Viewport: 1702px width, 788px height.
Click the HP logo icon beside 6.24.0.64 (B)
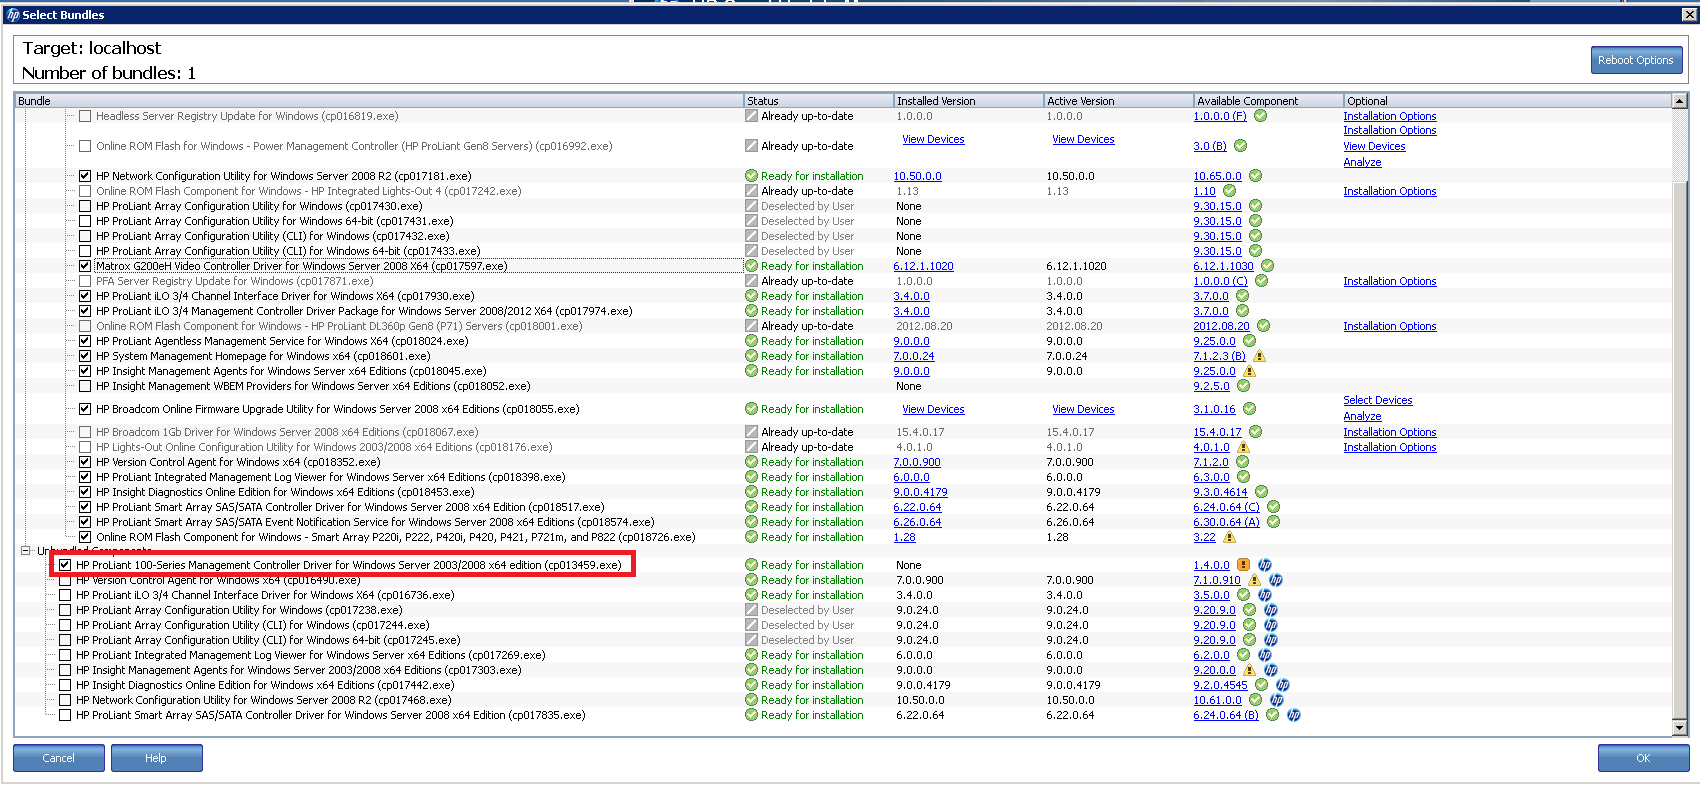click(1293, 715)
